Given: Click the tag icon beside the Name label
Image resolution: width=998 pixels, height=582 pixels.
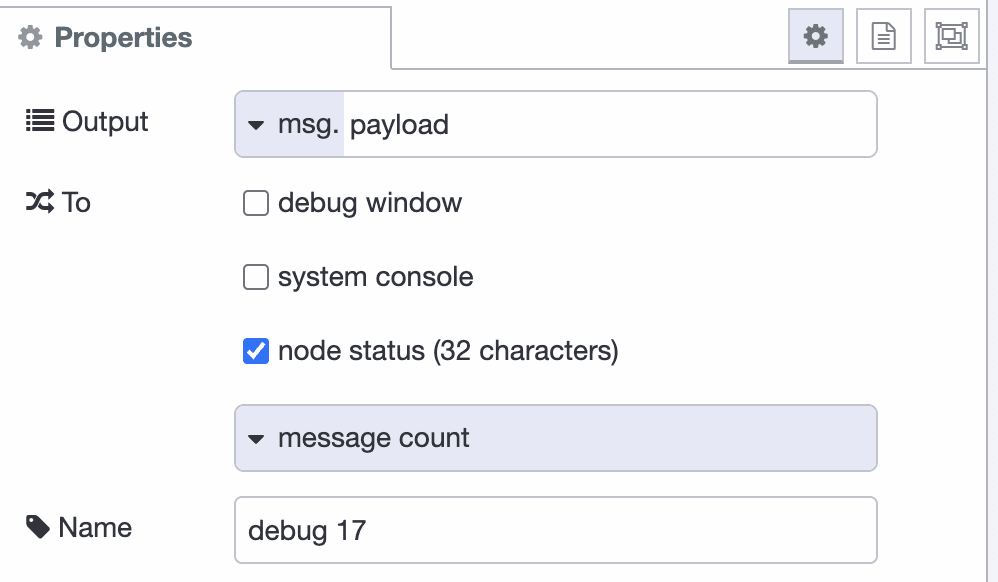Looking at the screenshot, I should (40, 527).
